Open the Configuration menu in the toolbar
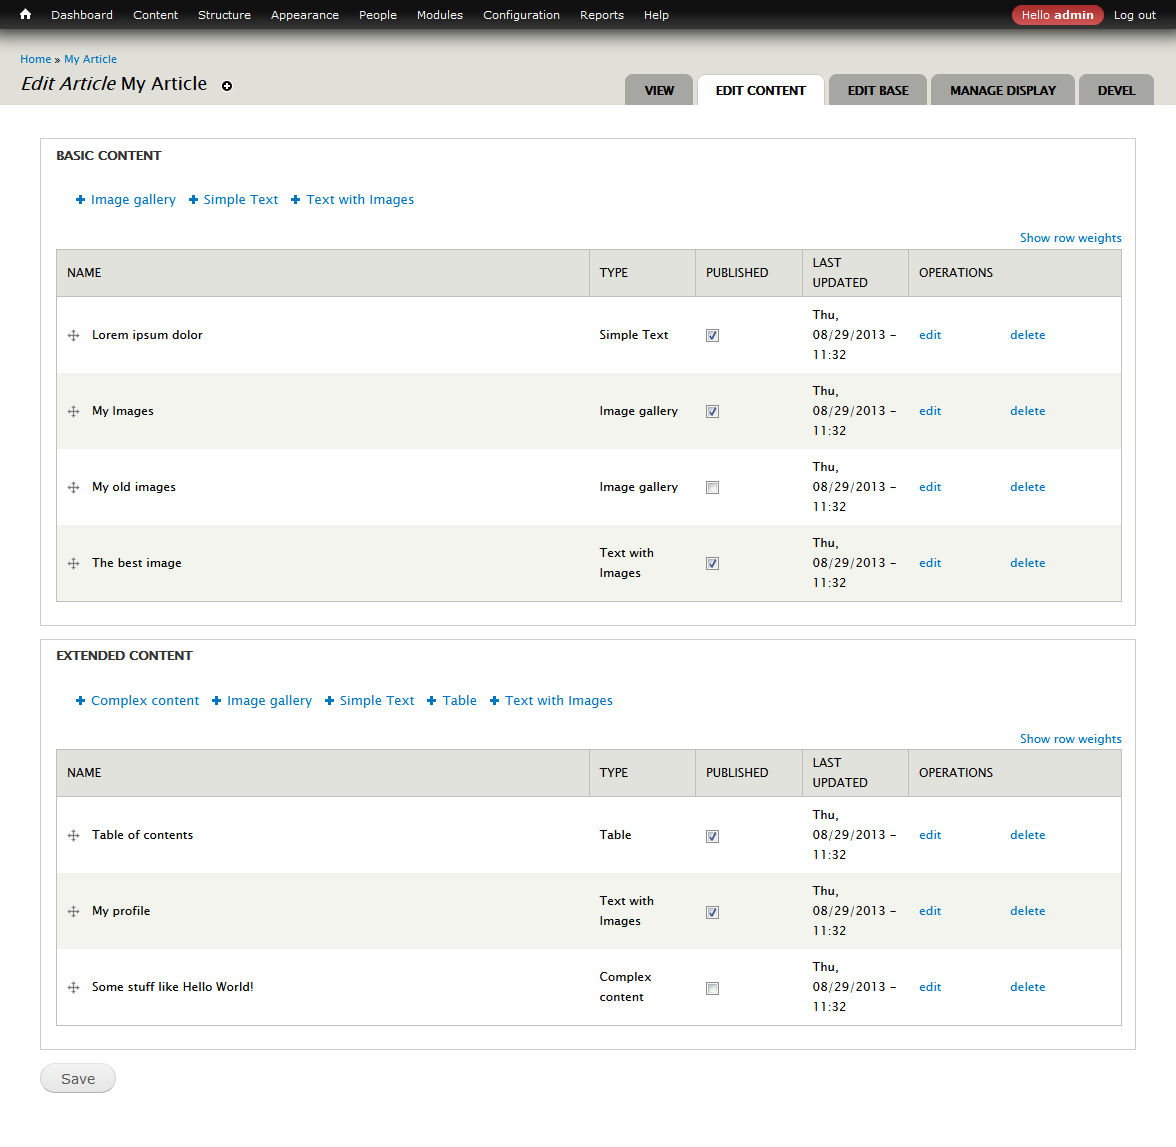 pos(521,14)
